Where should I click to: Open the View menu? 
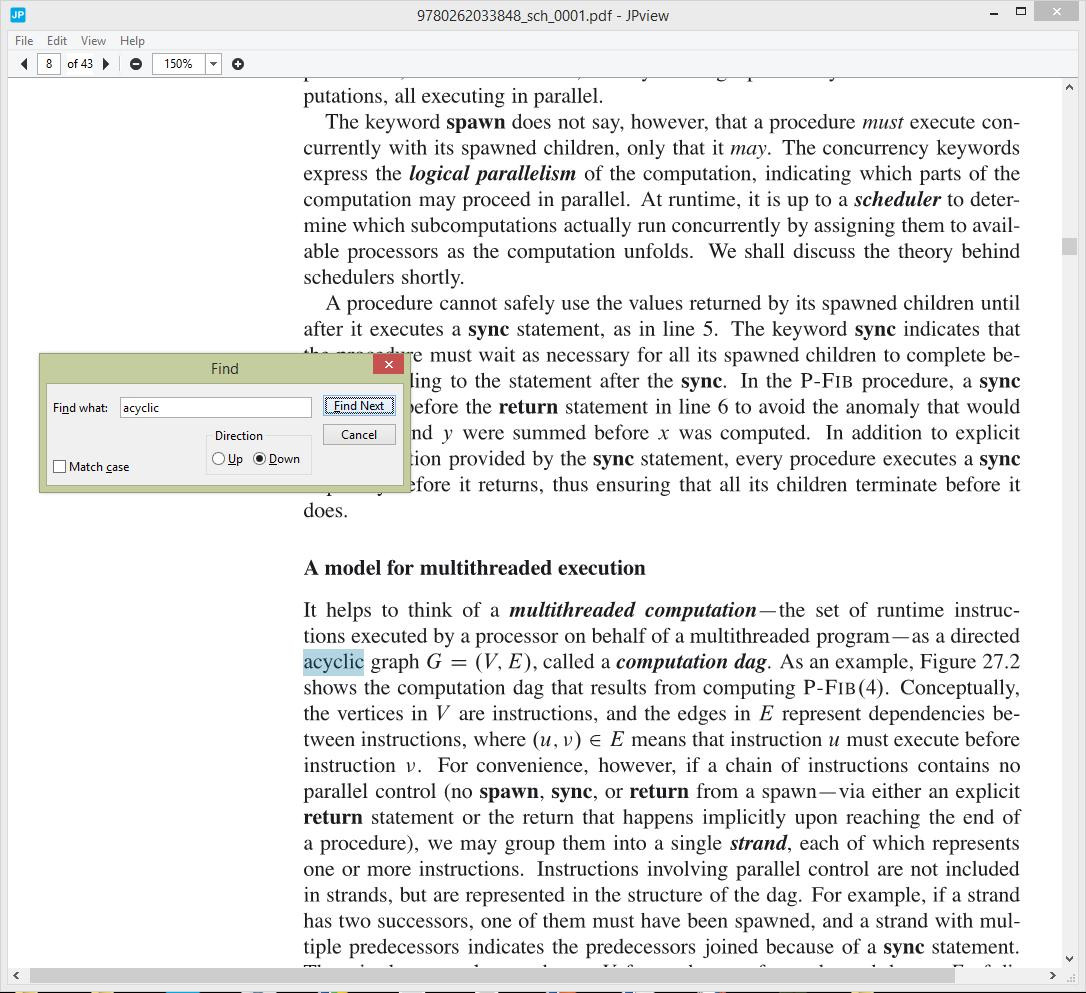(93, 41)
